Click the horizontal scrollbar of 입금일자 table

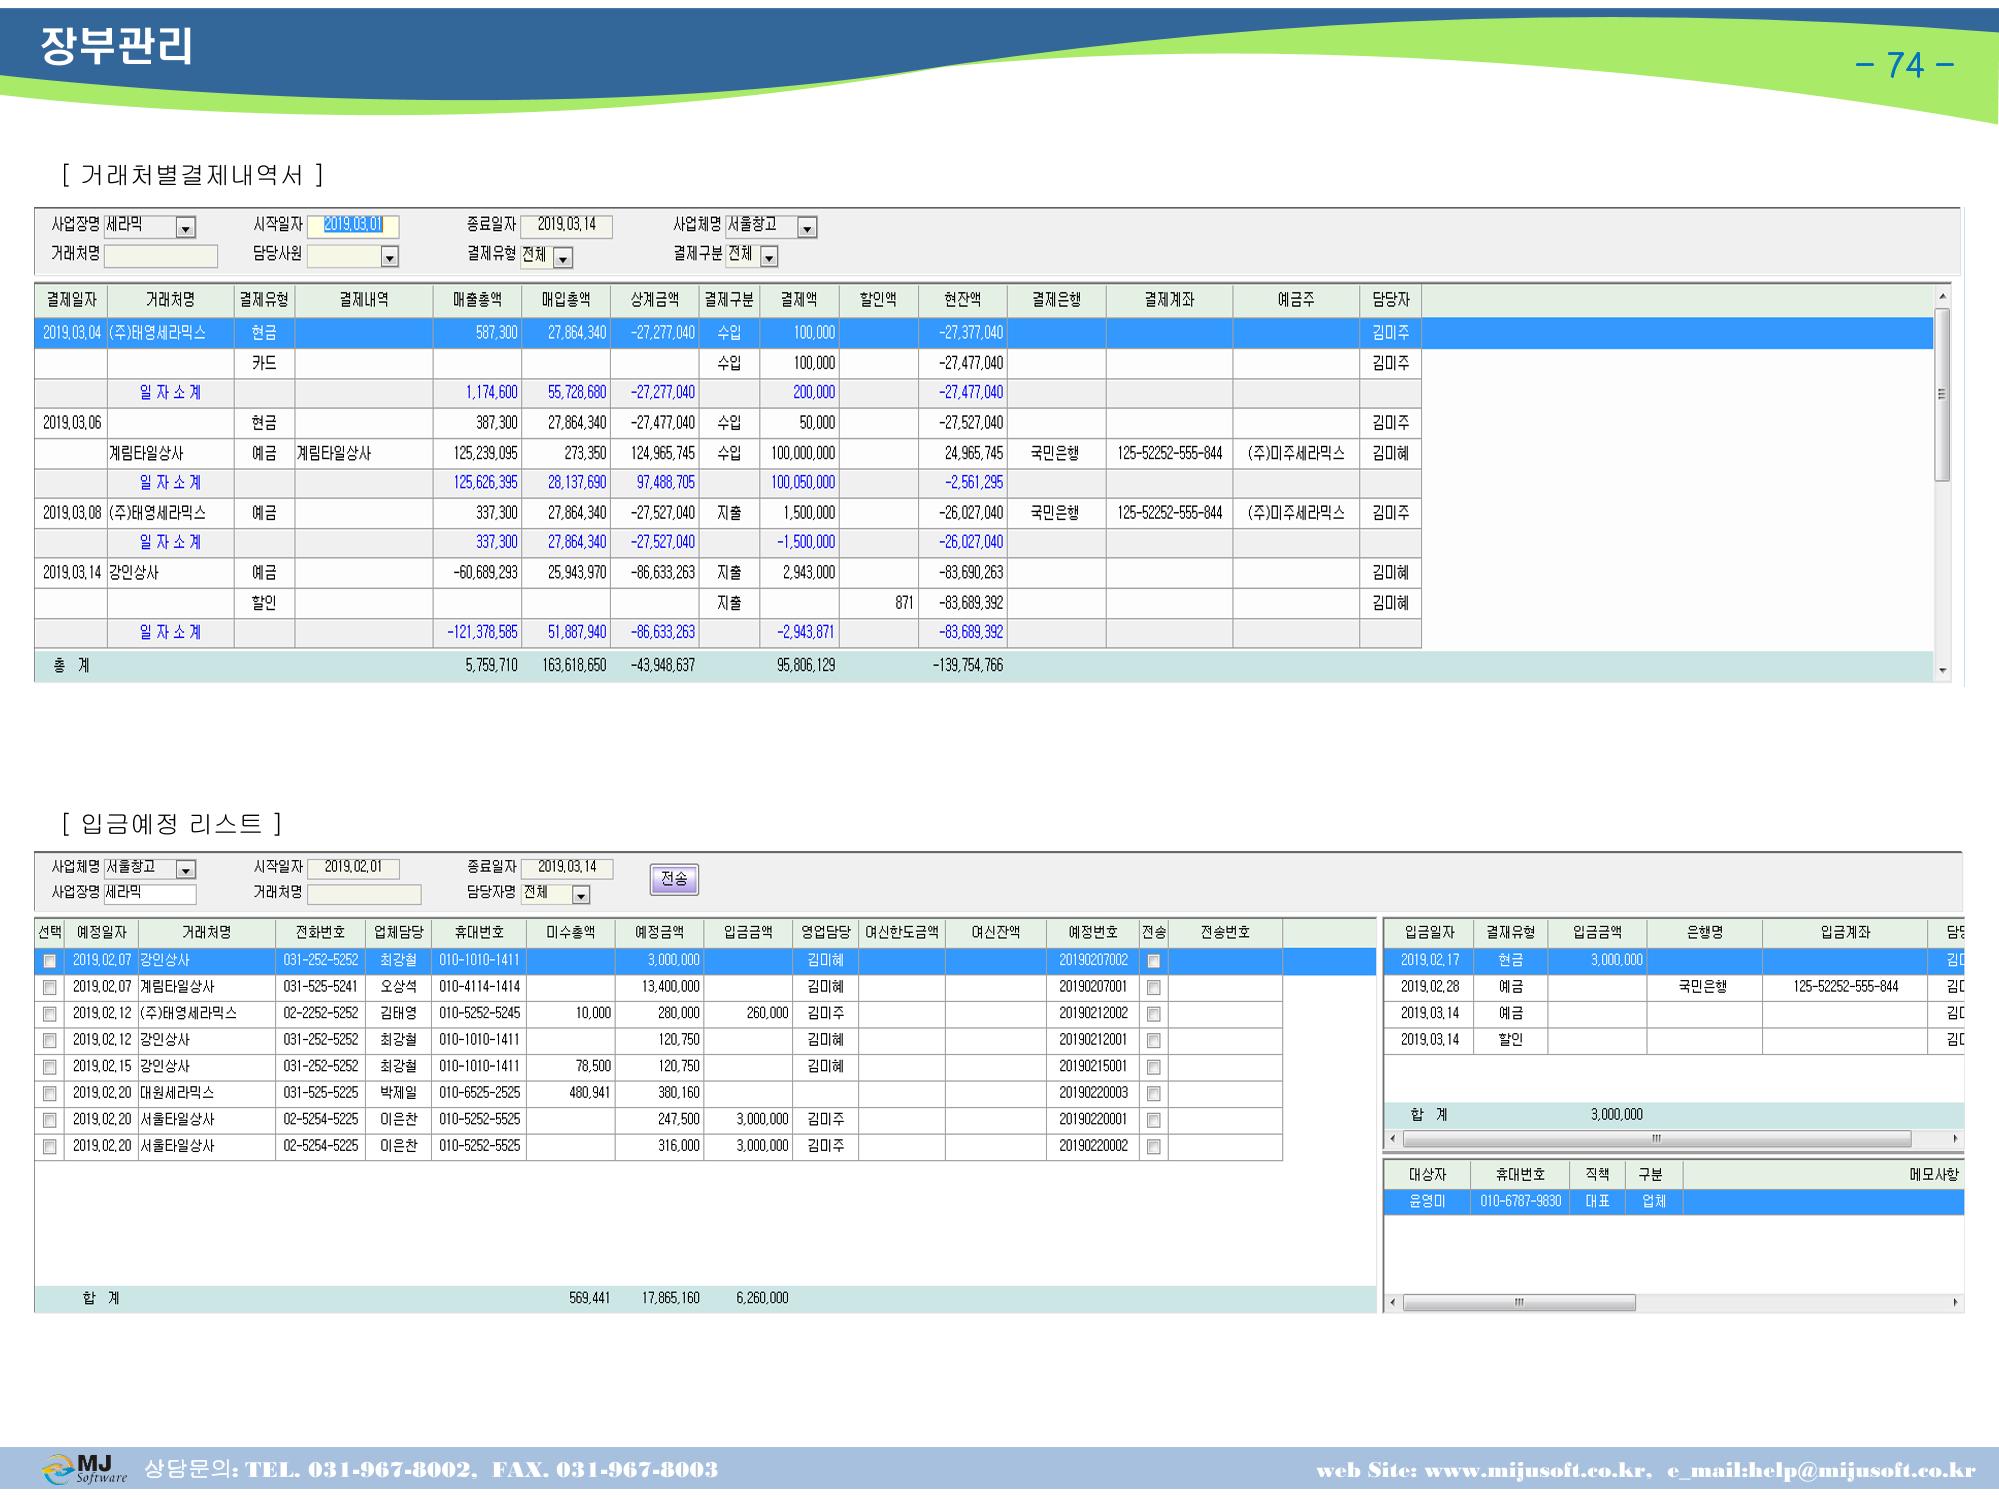click(x=1657, y=1139)
